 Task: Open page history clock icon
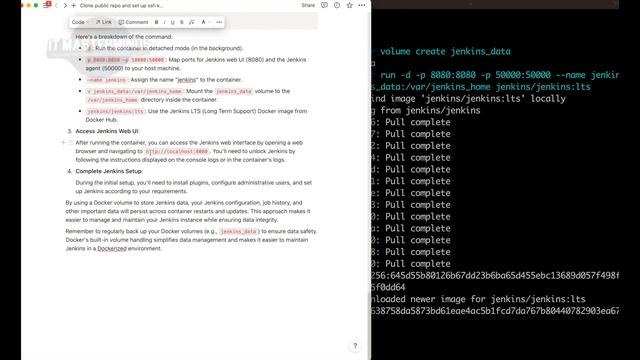[x=337, y=5]
